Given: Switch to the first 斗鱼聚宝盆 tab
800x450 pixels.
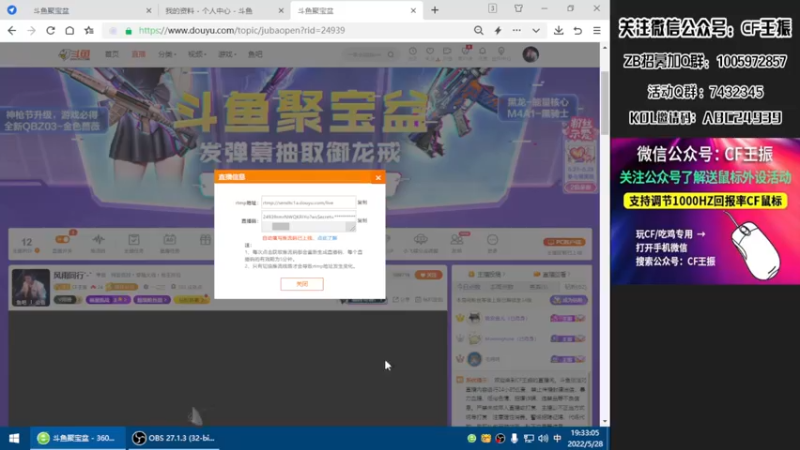Looking at the screenshot, I should pyautogui.click(x=92, y=10).
